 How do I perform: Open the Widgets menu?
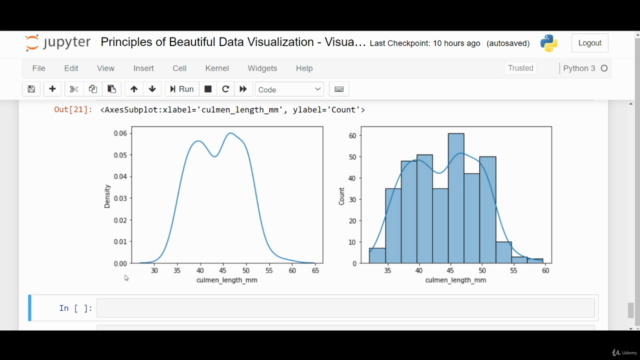tap(262, 68)
